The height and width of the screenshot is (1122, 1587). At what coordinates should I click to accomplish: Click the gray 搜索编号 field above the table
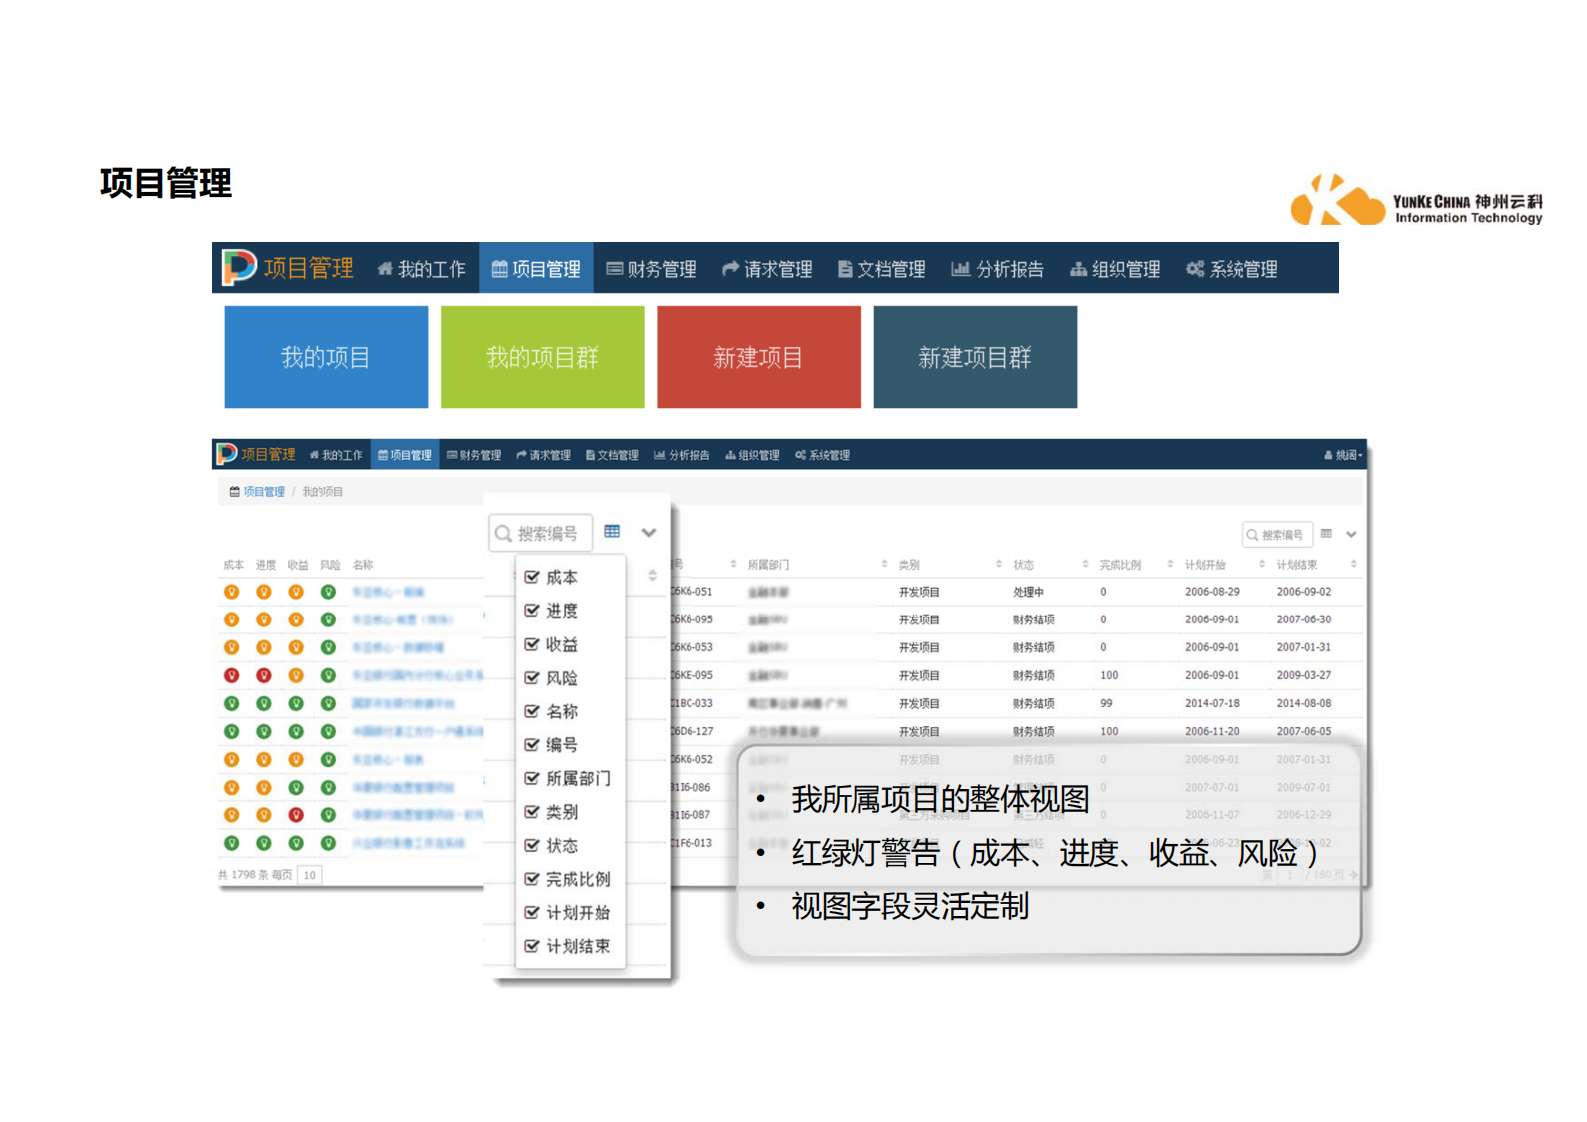pyautogui.click(x=1277, y=535)
